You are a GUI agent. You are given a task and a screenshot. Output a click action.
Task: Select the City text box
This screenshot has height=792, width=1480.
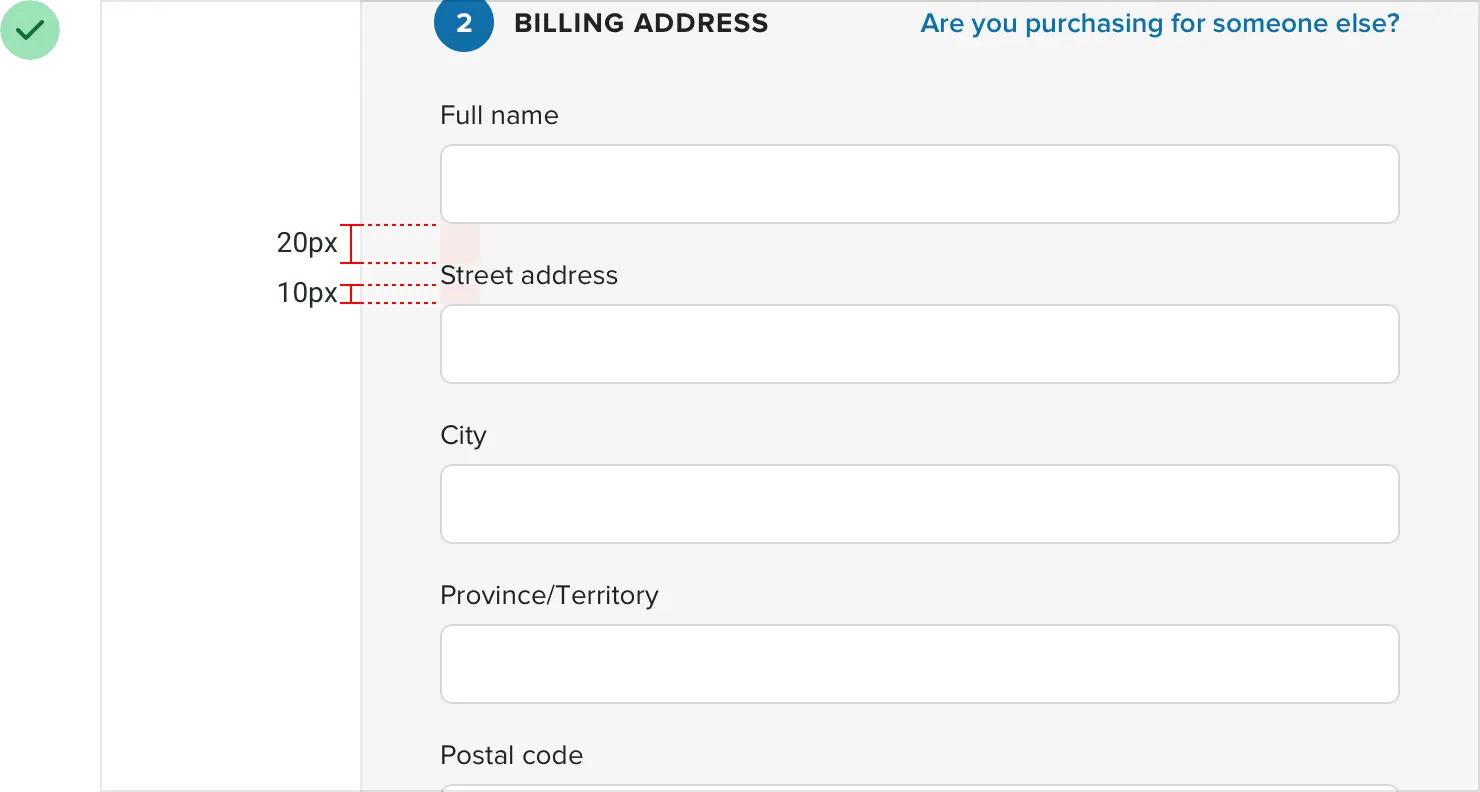(919, 504)
